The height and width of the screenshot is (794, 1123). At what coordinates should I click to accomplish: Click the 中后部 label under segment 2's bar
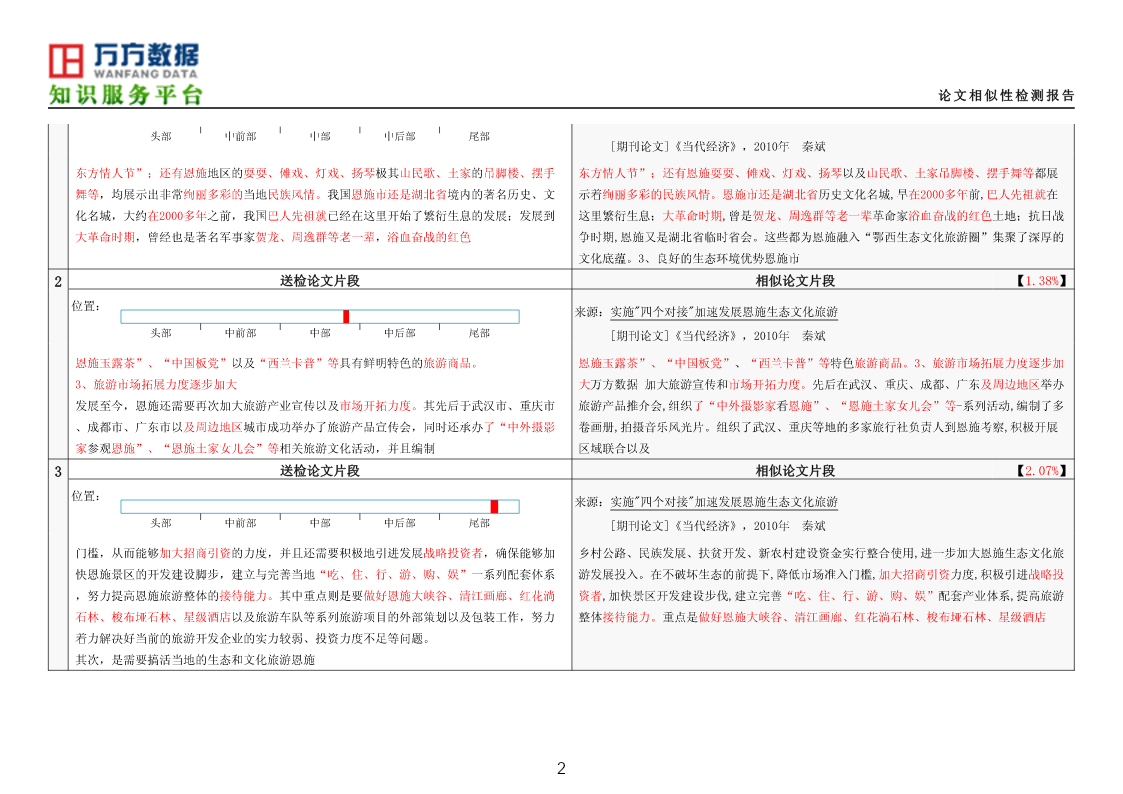click(400, 333)
